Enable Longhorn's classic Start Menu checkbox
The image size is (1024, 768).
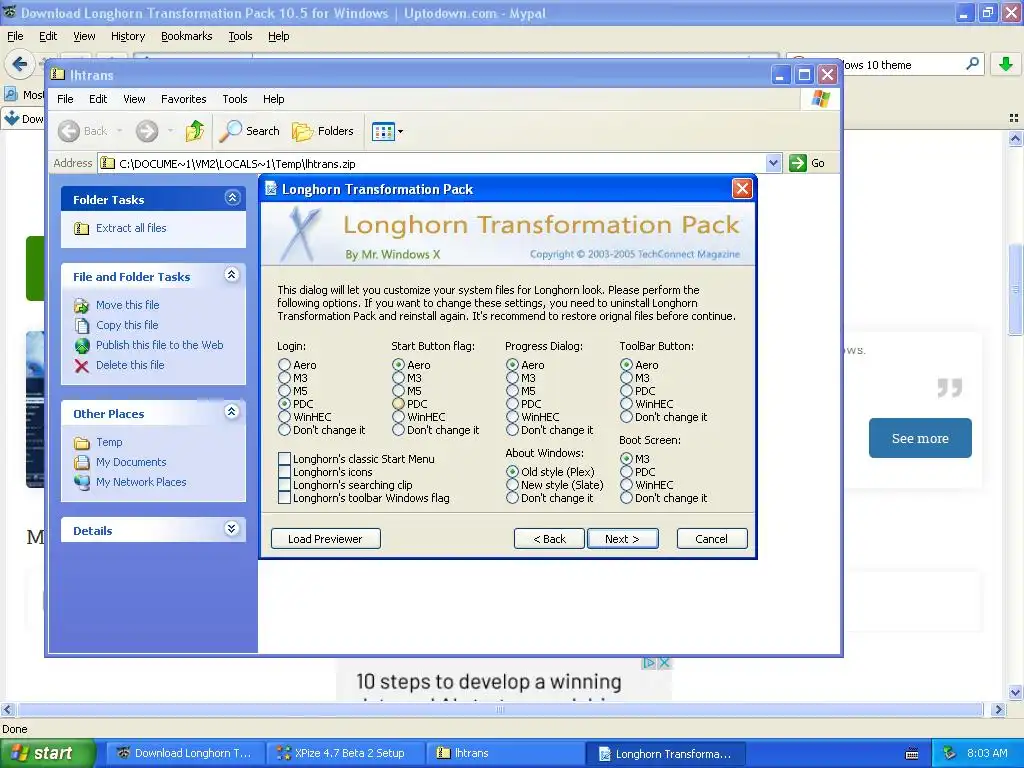[x=284, y=459]
